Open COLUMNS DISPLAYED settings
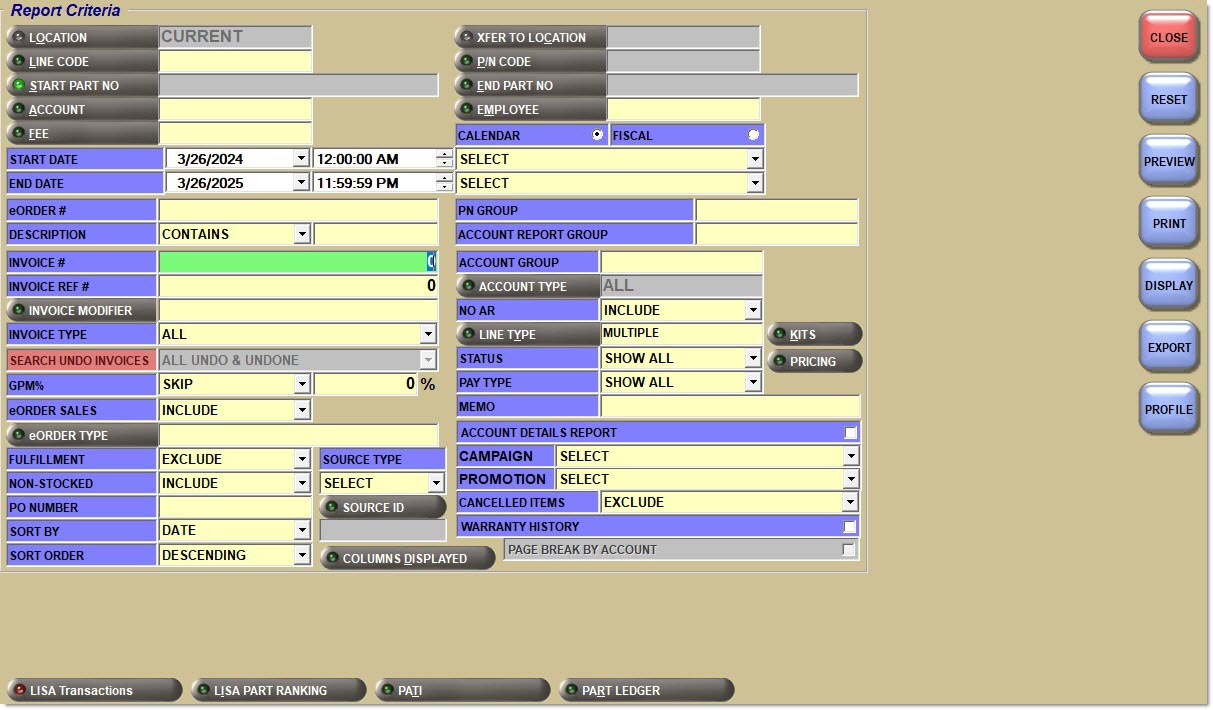 [407, 558]
